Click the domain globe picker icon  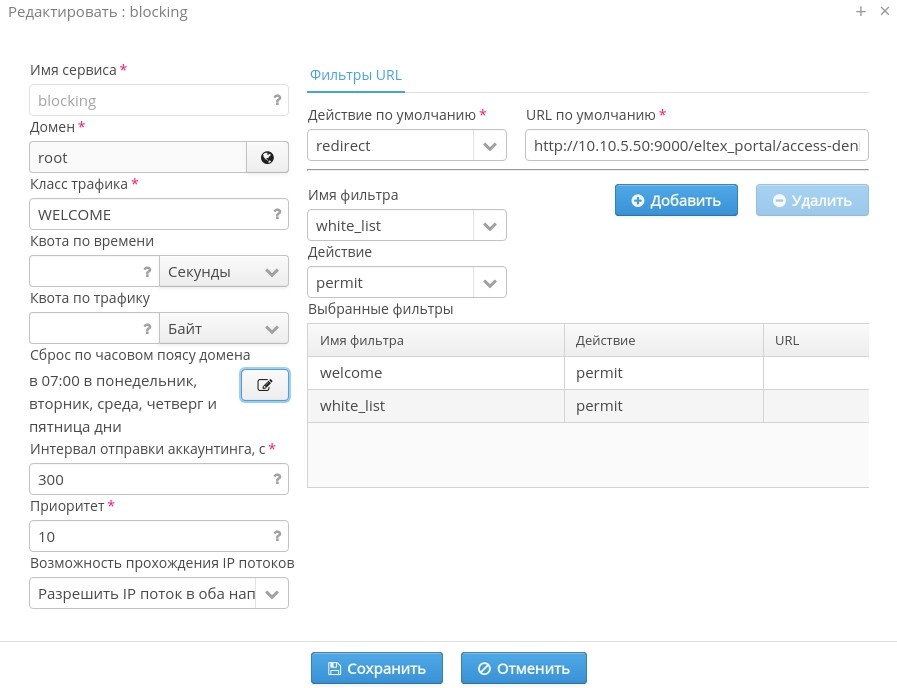267,157
